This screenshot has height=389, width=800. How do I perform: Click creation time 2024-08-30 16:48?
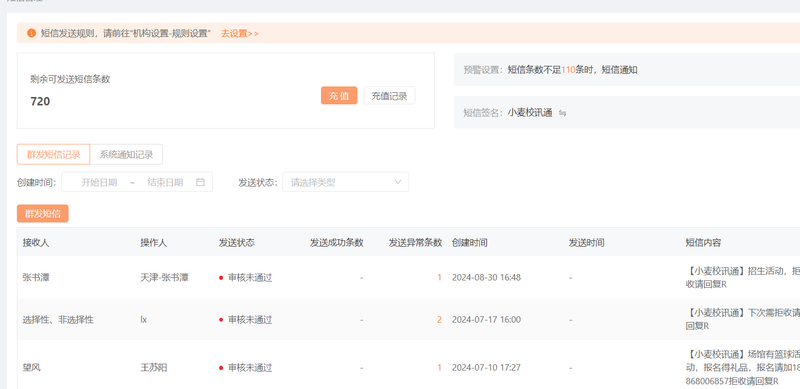[486, 278]
